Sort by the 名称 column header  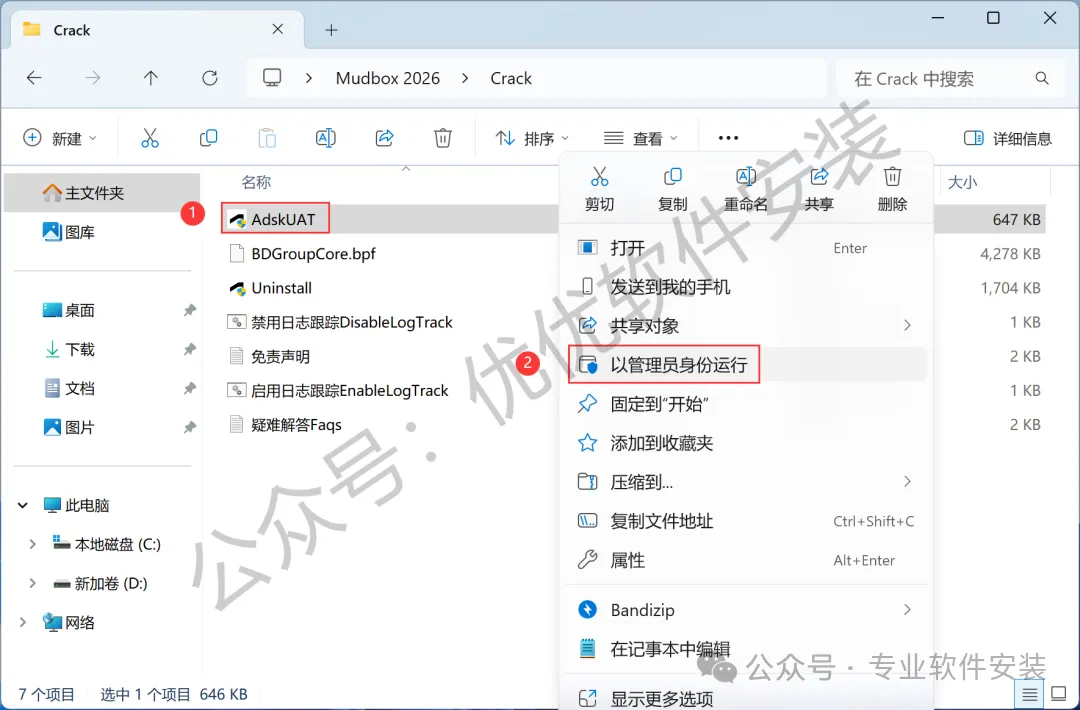[x=256, y=182]
